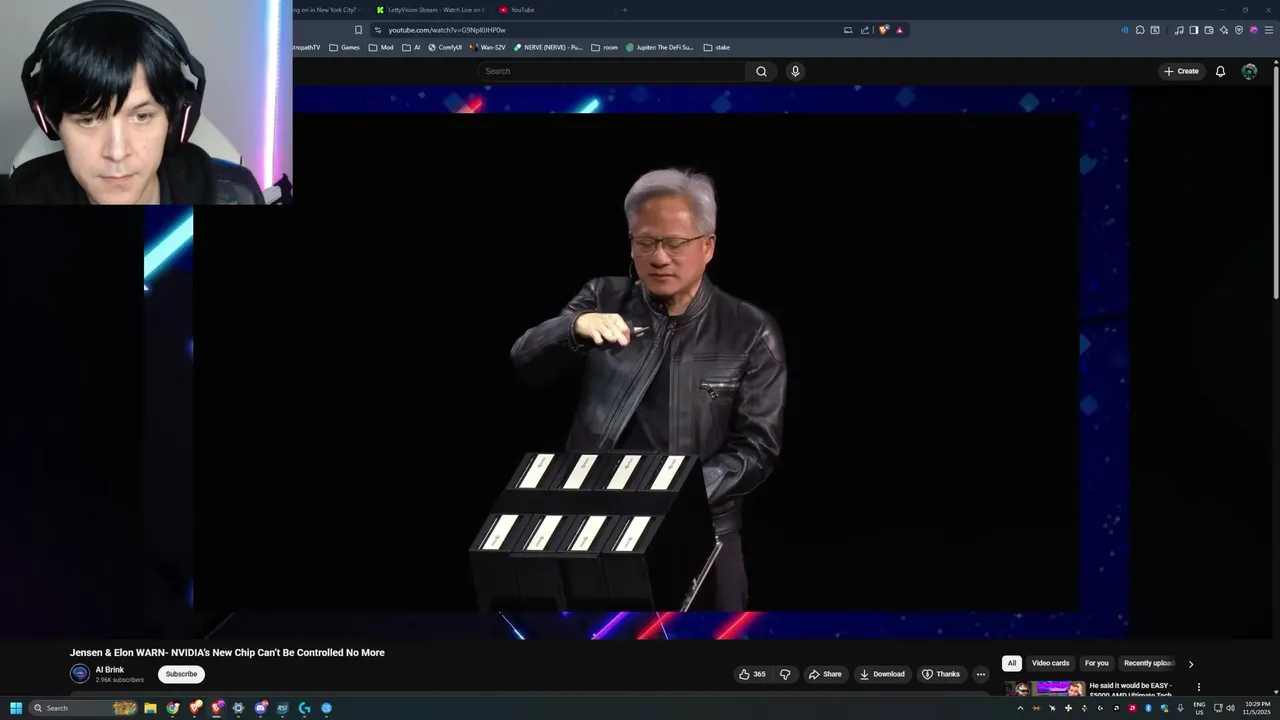Click the Thanks button
This screenshot has width=1280, height=720.
941,674
